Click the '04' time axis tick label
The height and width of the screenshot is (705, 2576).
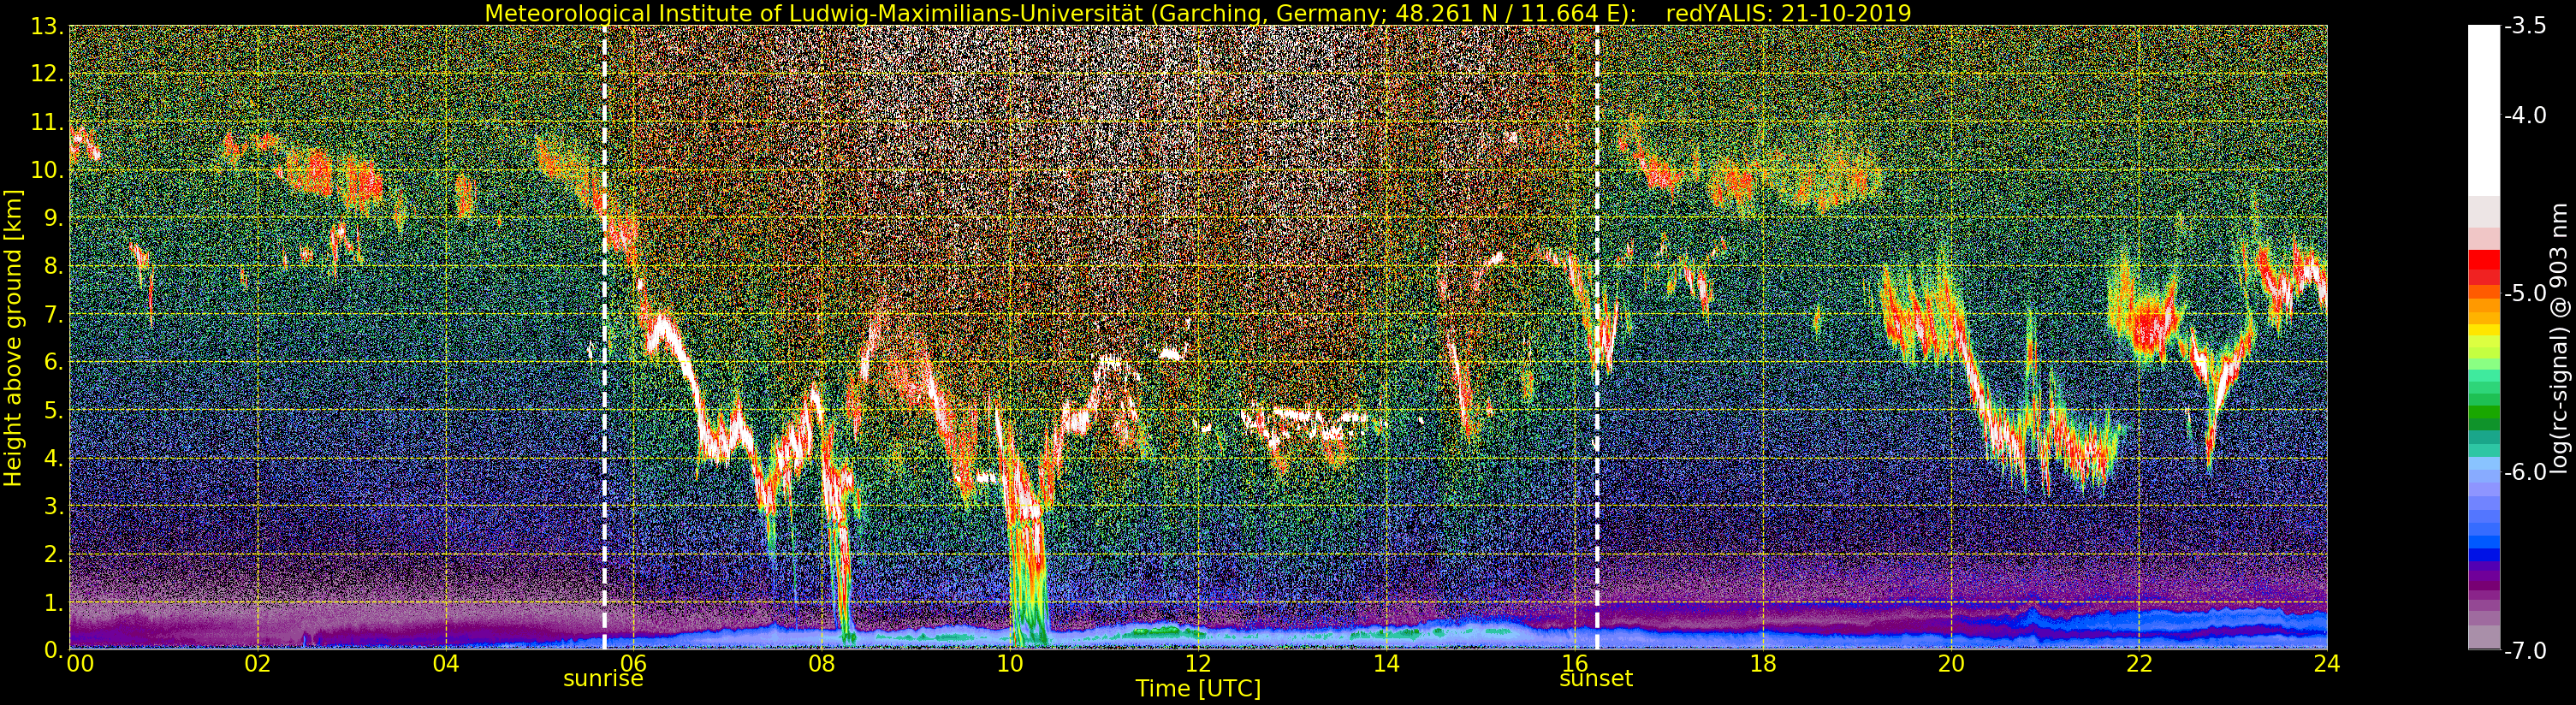pyautogui.click(x=446, y=664)
